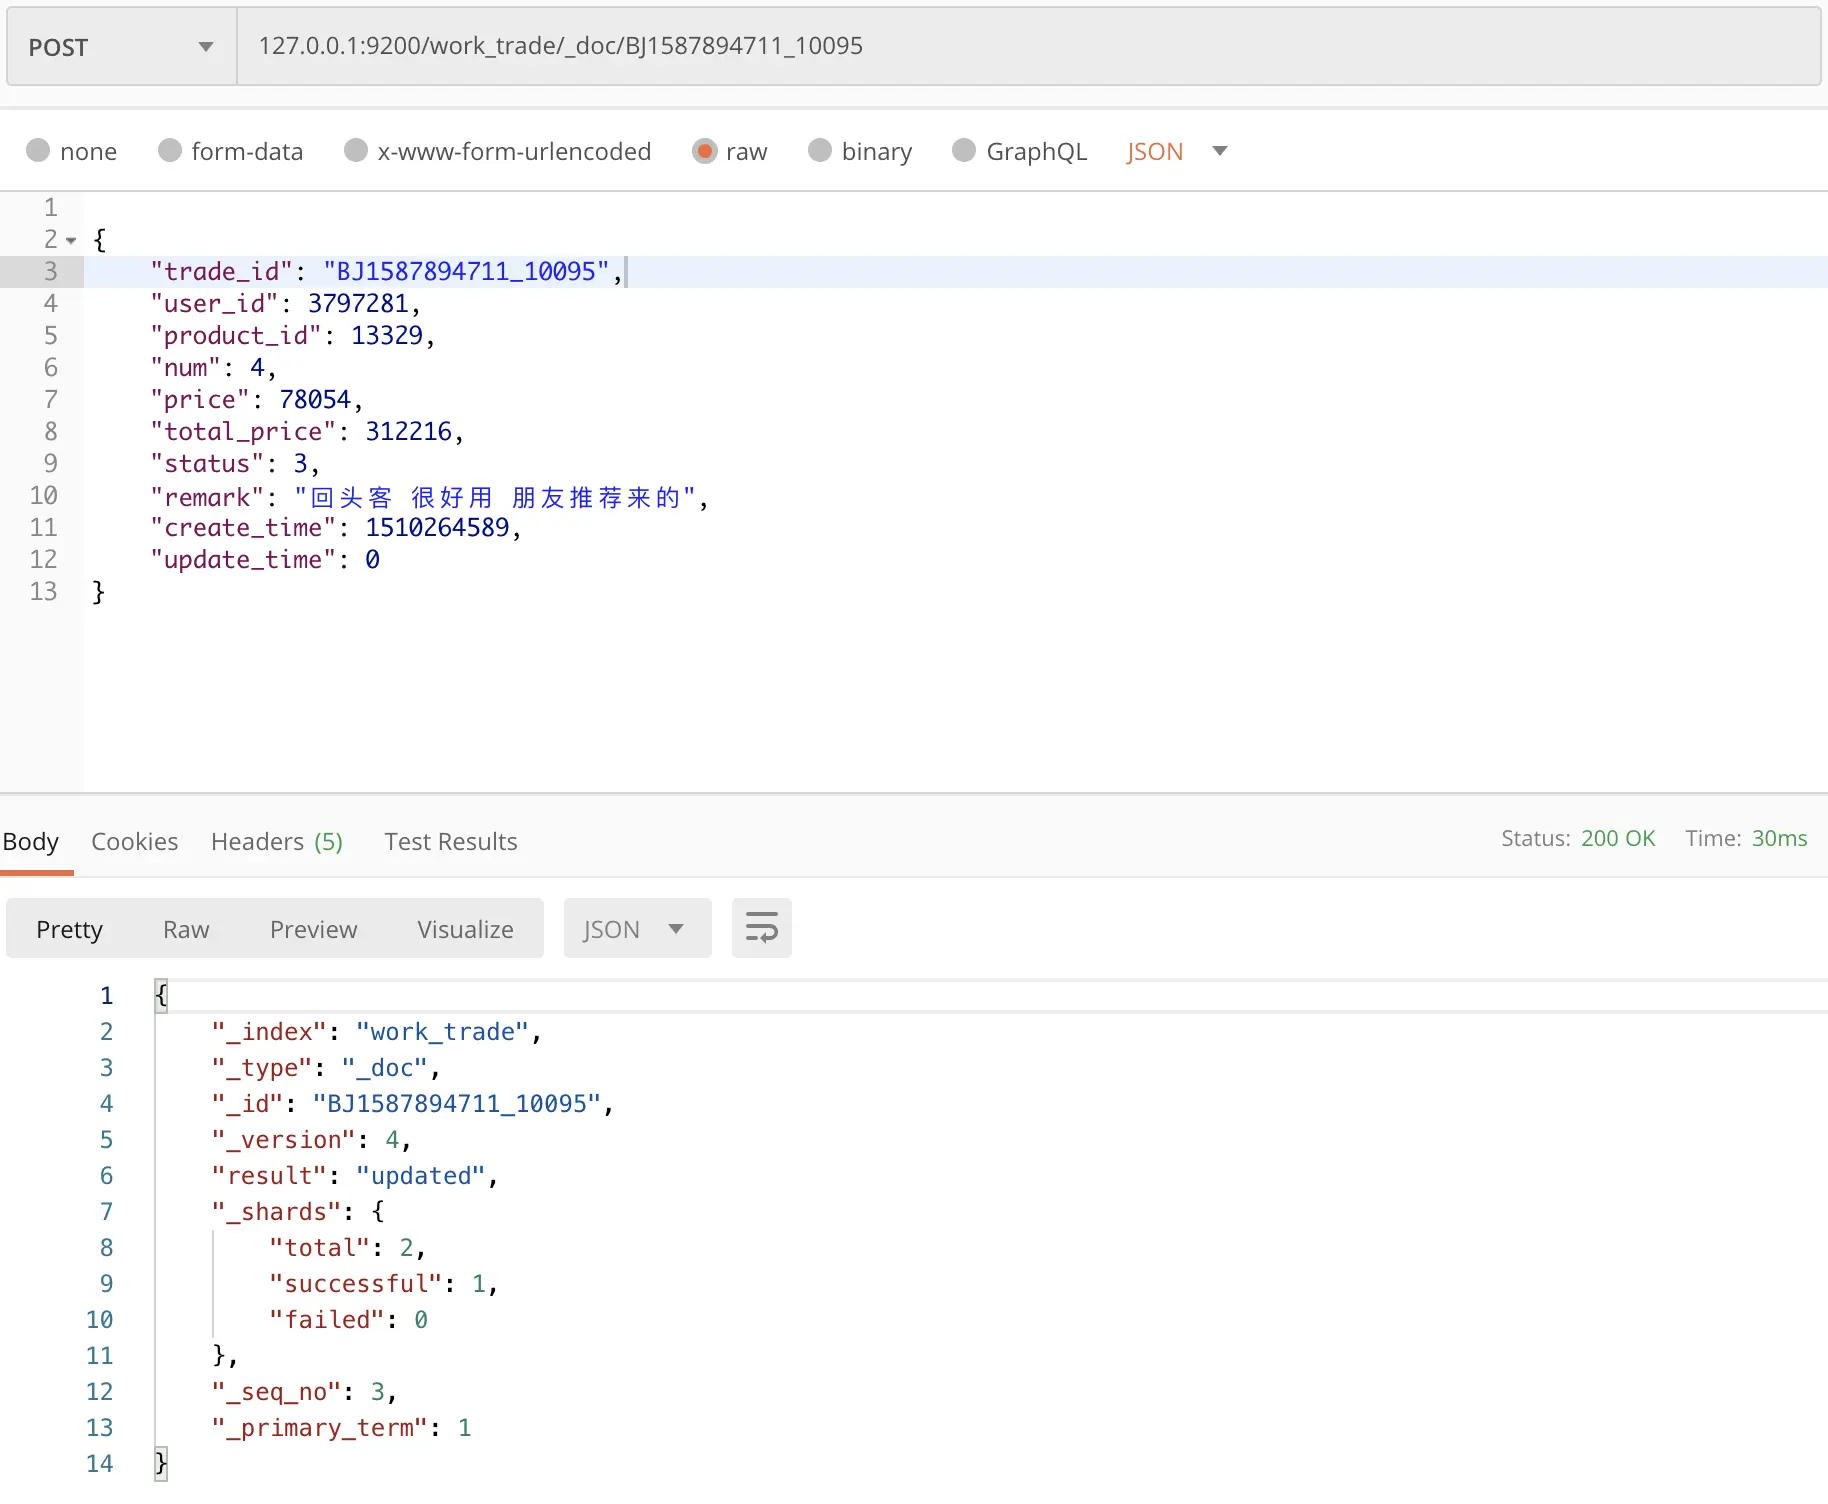Click the "total_price": 312216 line

coord(307,432)
